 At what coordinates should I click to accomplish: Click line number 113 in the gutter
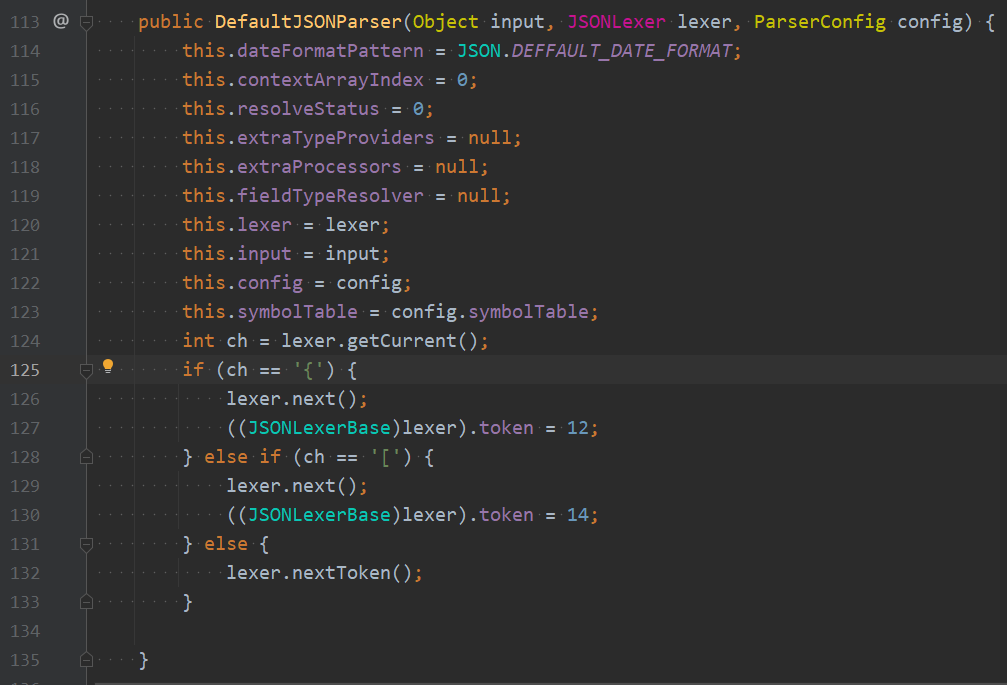[x=25, y=23]
